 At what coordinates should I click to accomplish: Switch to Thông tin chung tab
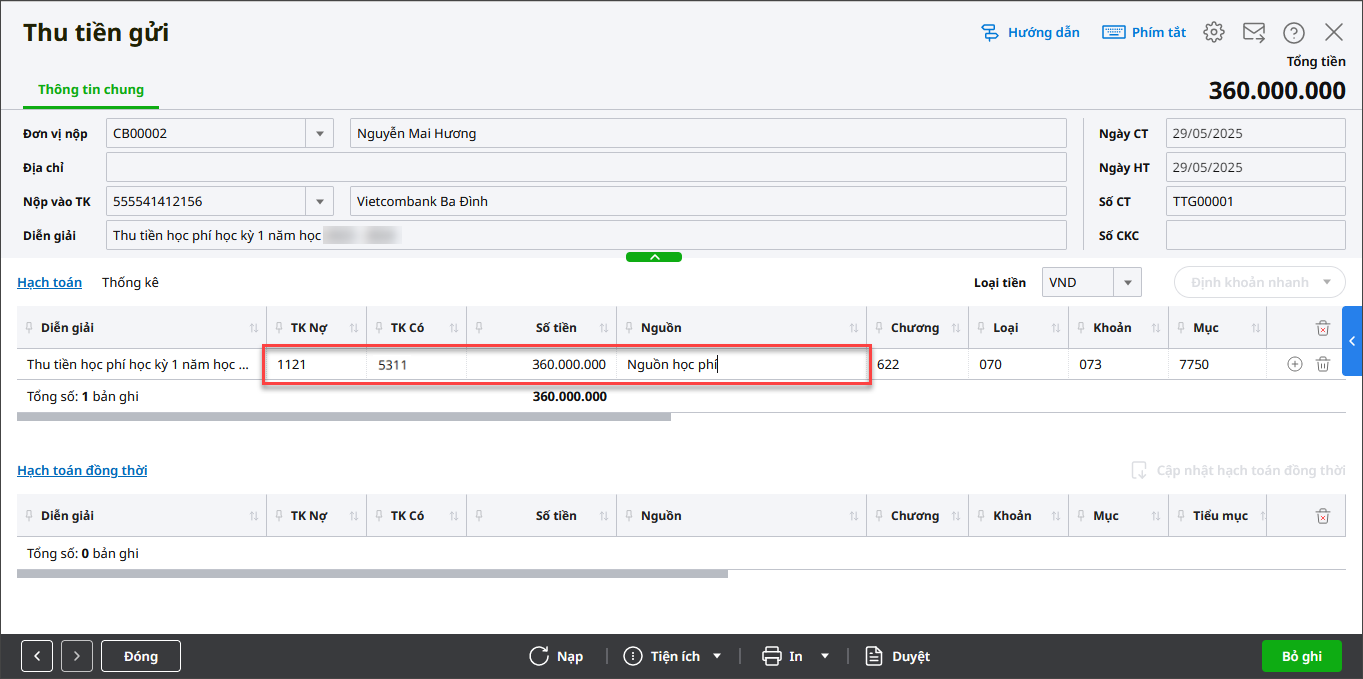[x=91, y=90]
